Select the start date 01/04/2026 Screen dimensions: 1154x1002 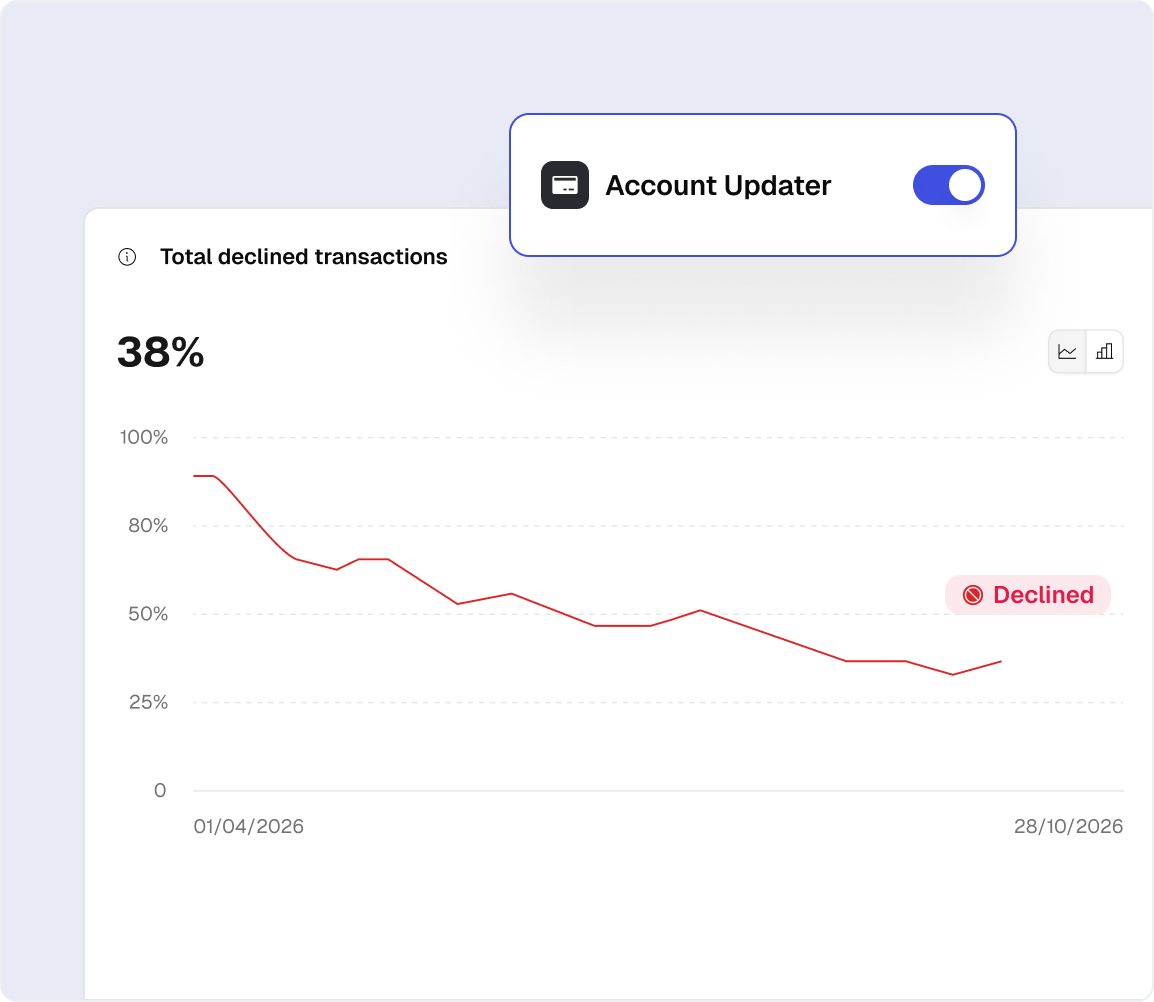coord(249,826)
